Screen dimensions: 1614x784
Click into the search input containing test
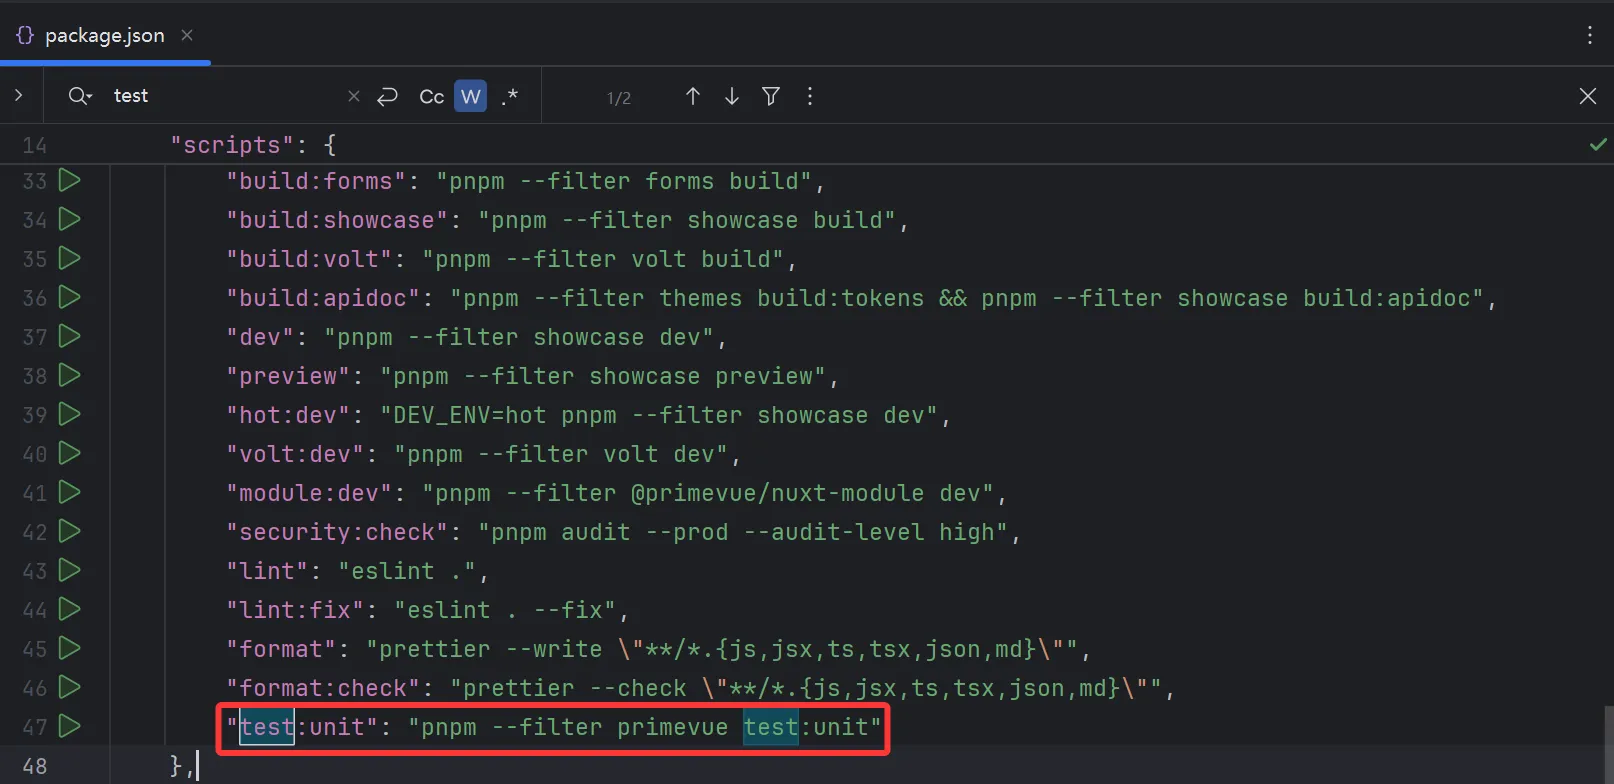[x=225, y=96]
